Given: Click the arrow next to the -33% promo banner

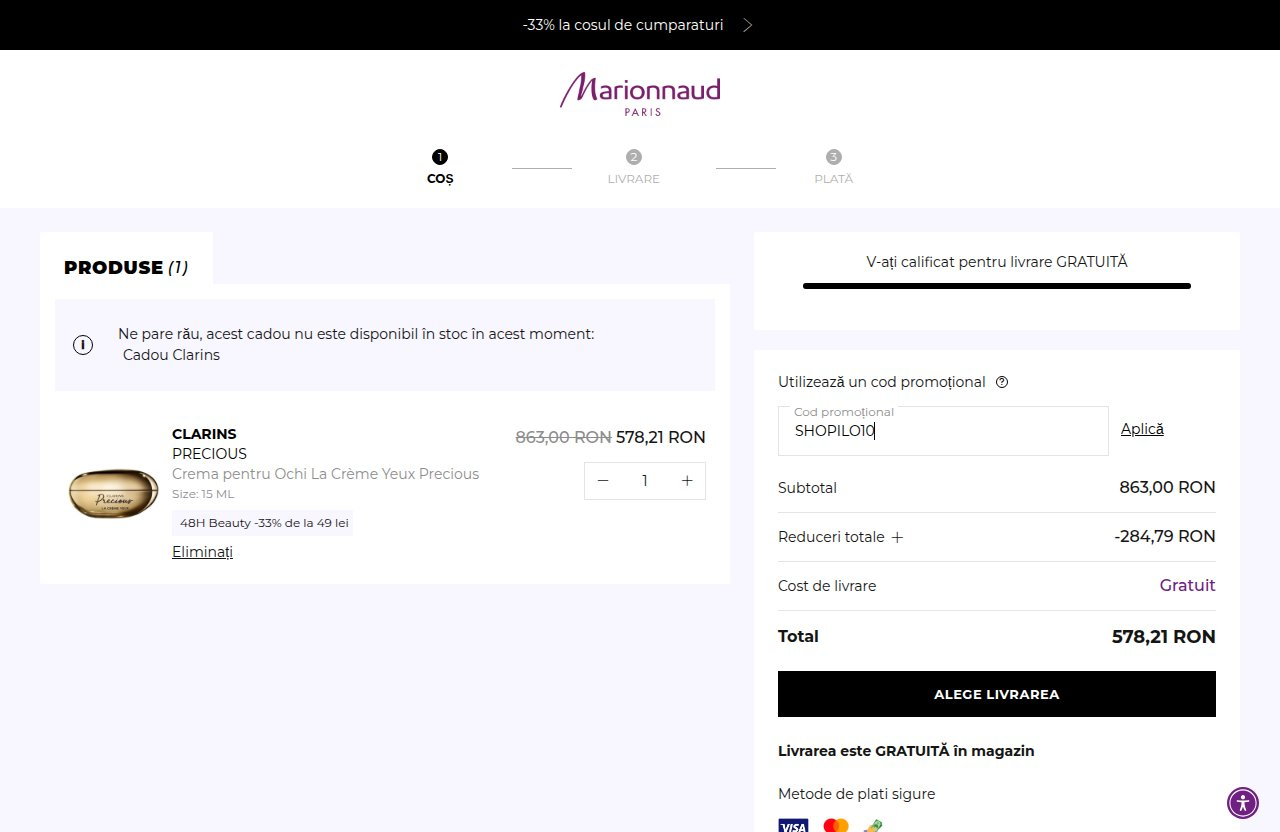Looking at the screenshot, I should 748,25.
